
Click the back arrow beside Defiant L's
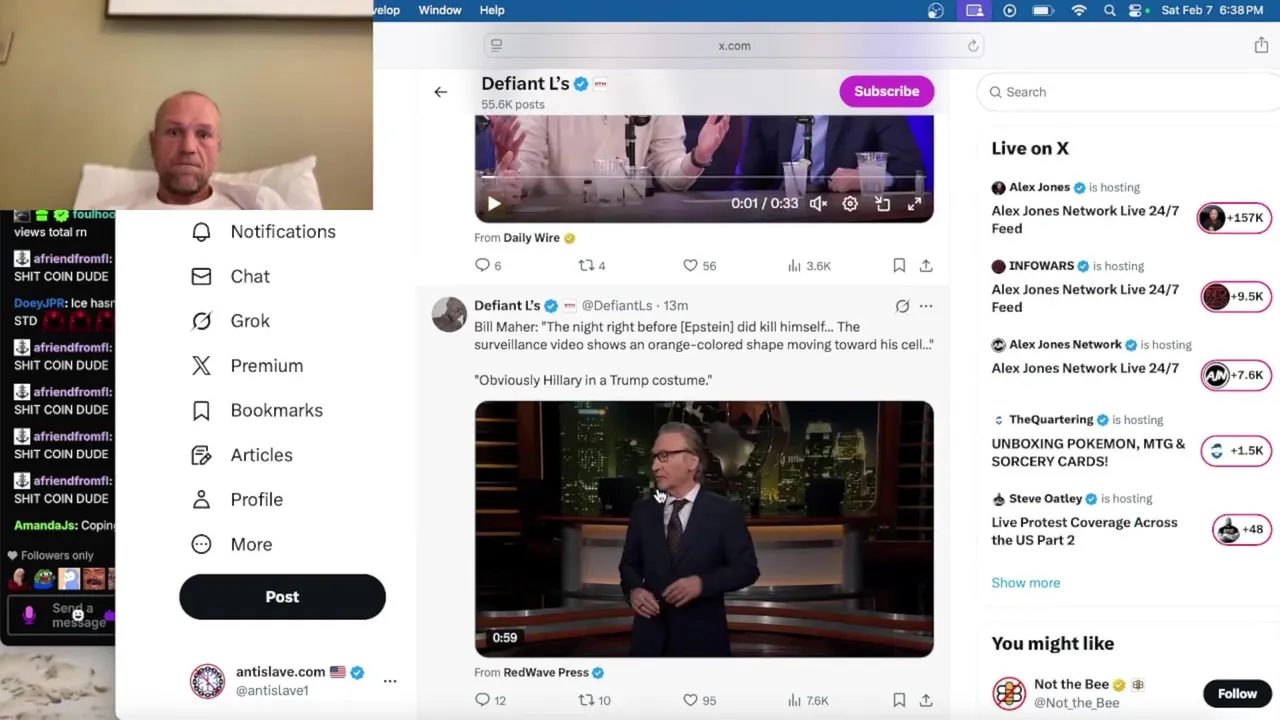click(440, 92)
